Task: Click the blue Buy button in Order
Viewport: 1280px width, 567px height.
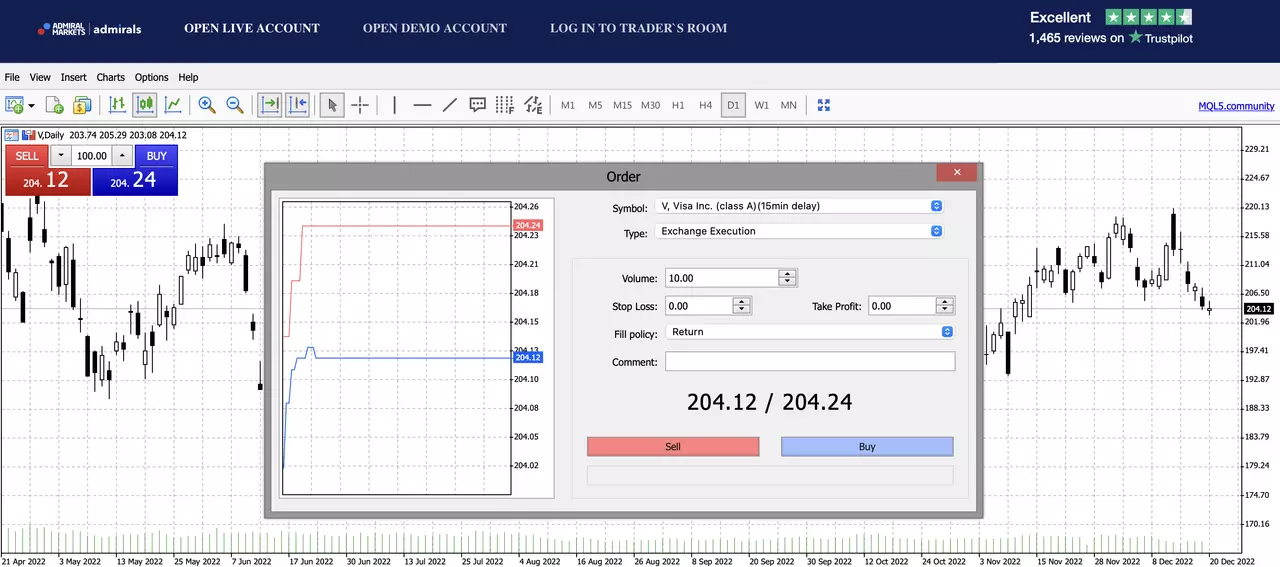Action: click(867, 446)
